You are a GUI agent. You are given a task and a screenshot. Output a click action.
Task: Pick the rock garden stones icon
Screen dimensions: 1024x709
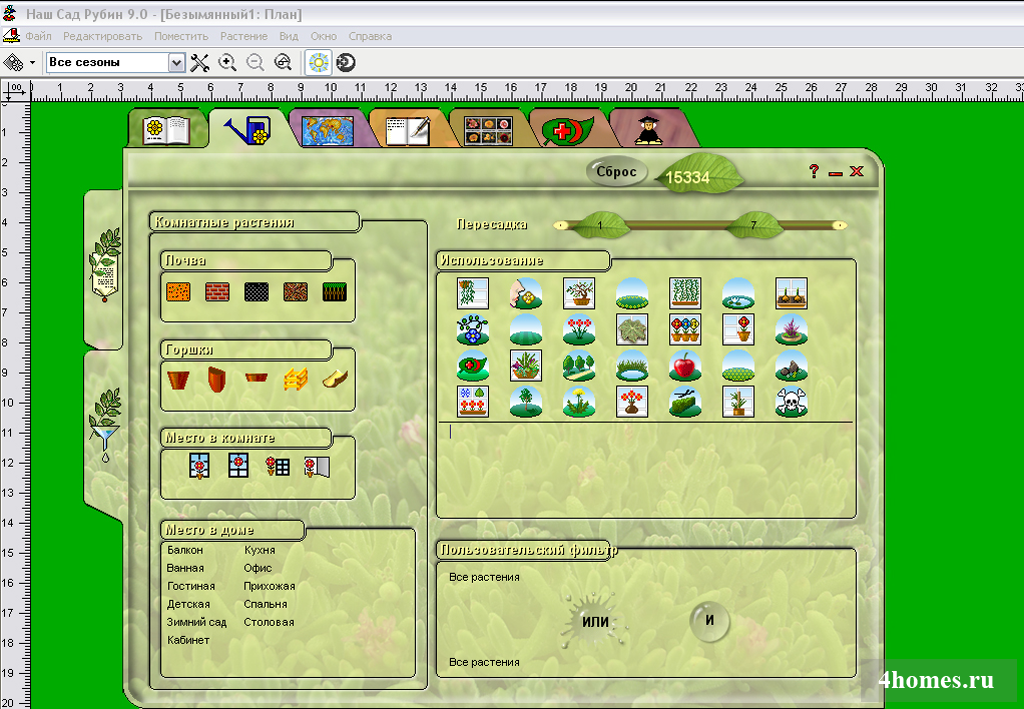[x=792, y=366]
